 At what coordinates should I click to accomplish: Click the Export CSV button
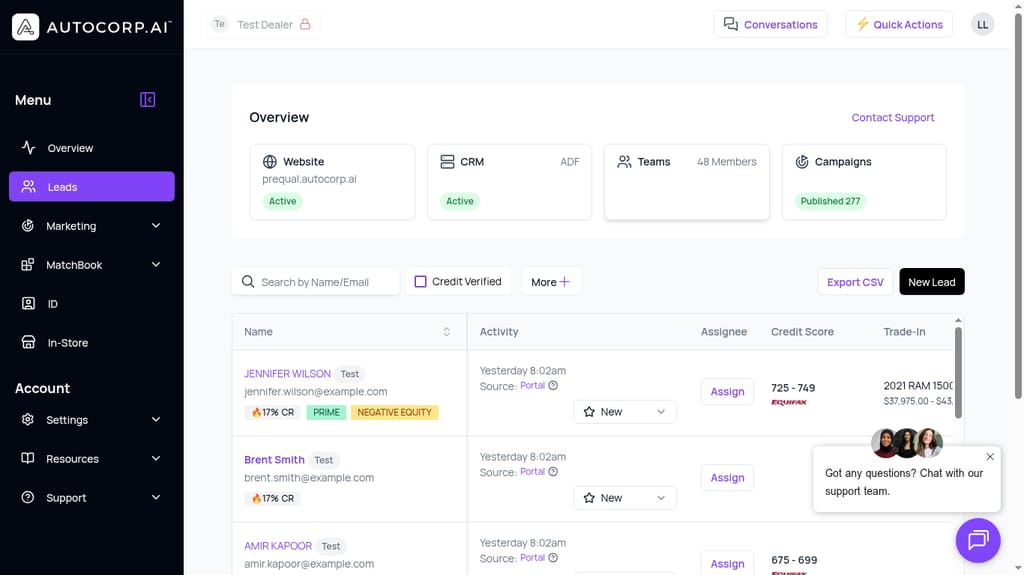point(855,282)
